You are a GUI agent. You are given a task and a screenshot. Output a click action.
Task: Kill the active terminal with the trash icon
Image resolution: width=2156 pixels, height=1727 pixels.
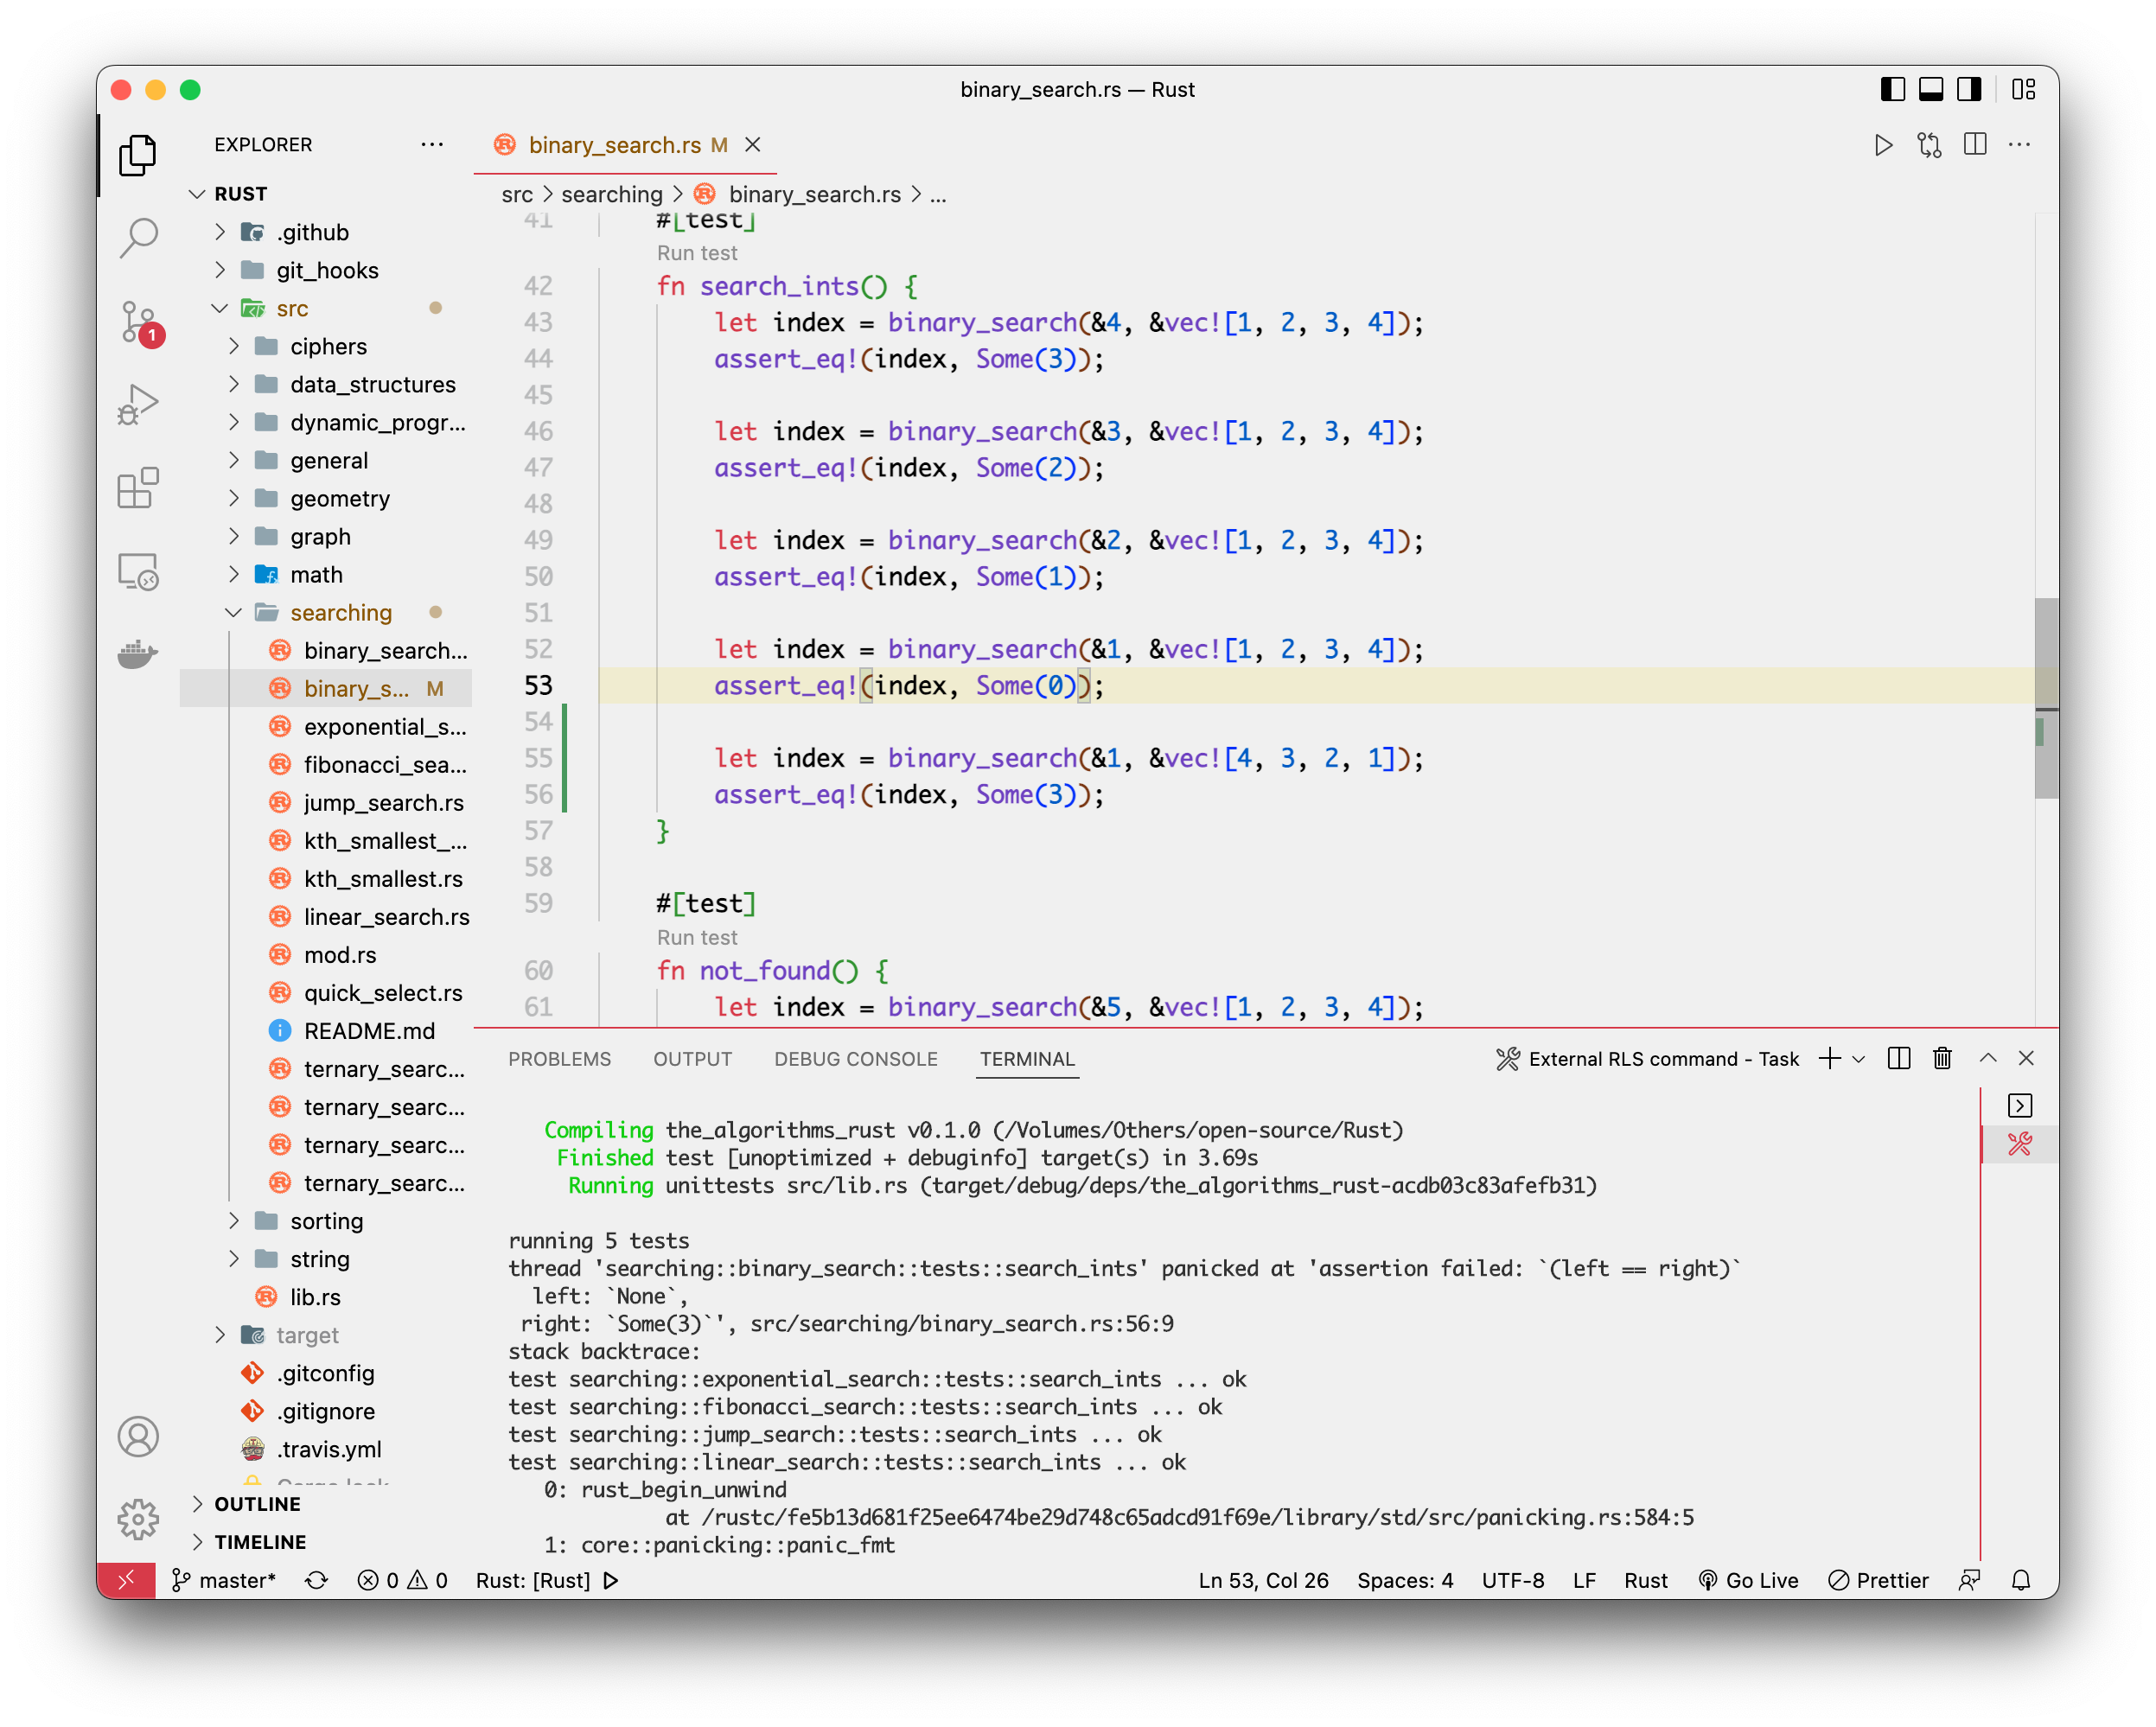click(1941, 1058)
